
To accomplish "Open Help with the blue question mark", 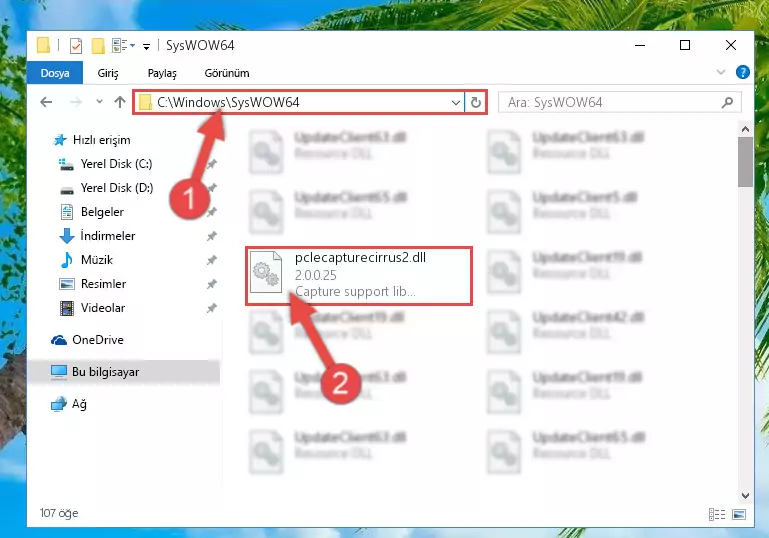I will (x=743, y=72).
